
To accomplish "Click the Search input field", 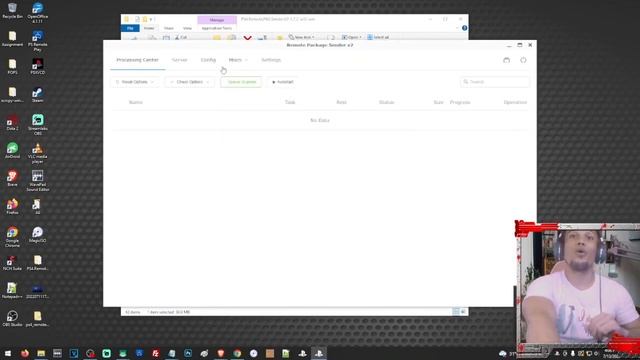I will [x=495, y=82].
